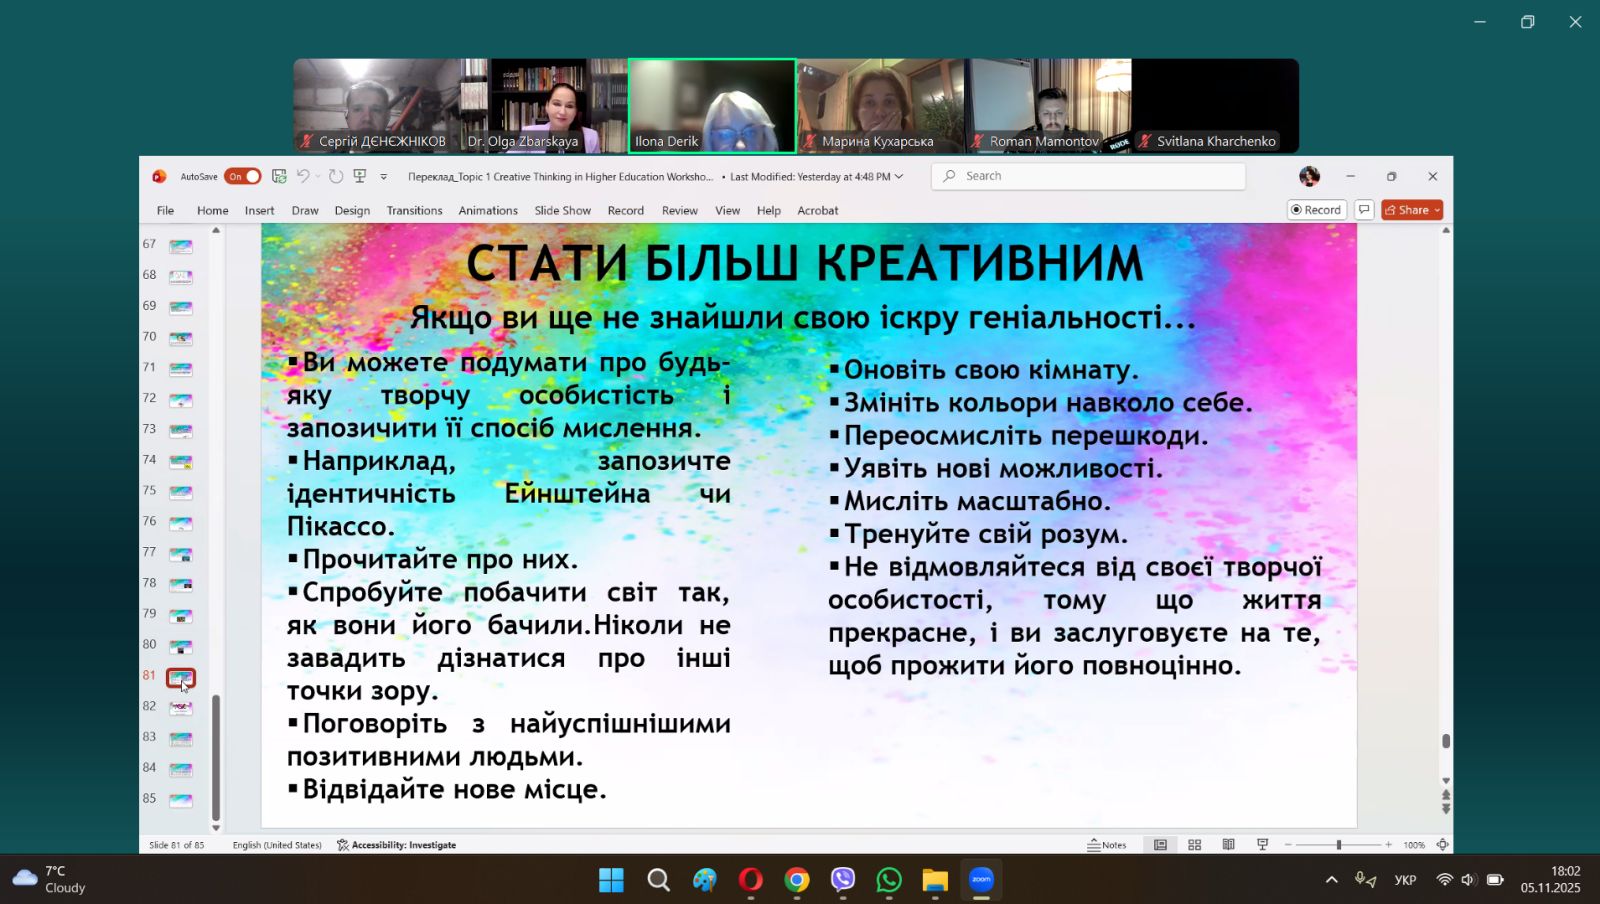Switch to Slide Sorter view
The width and height of the screenshot is (1600, 904).
[1194, 845]
